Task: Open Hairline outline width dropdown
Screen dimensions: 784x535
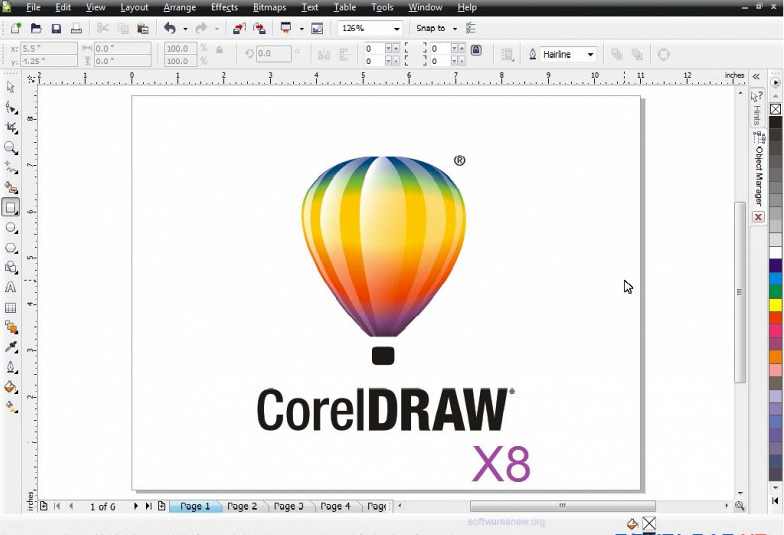Action: pos(590,54)
